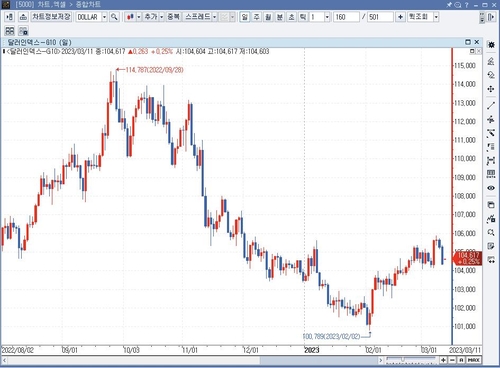The width and height of the screenshot is (500, 368).
Task: Expand the disabled line-style dropdown arrow
Action: point(232,17)
